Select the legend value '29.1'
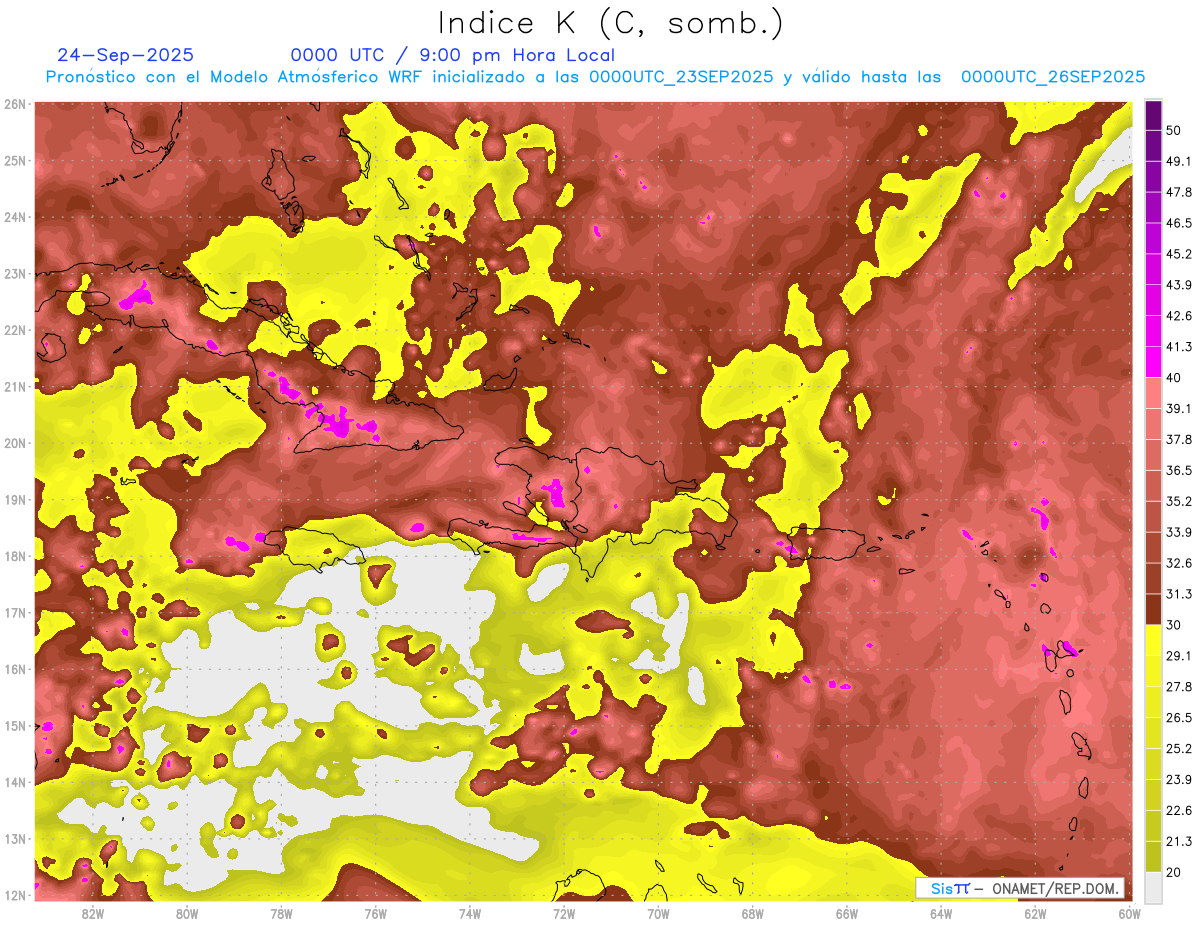 pos(1179,656)
